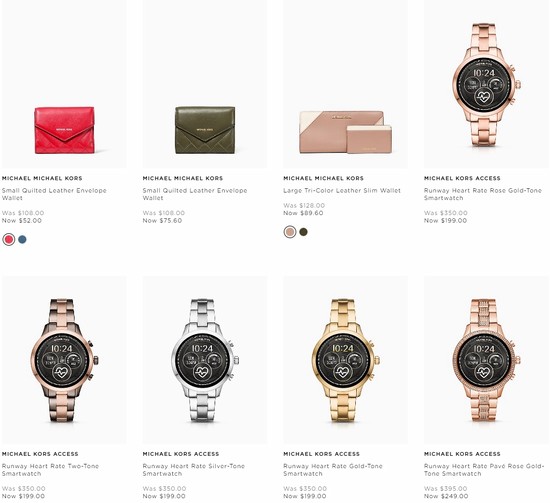The height and width of the screenshot is (503, 550).
Task: Pick the blush pink color swatch
Action: tap(290, 232)
